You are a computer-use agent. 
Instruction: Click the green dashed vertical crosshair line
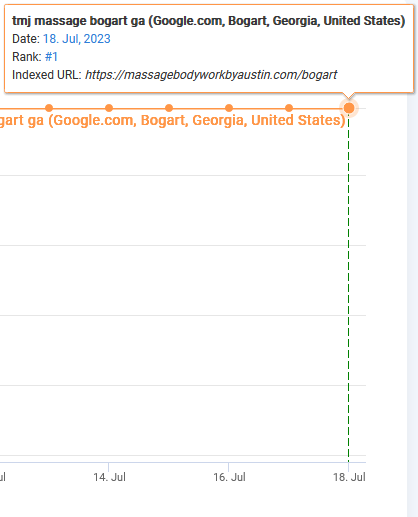[349, 287]
